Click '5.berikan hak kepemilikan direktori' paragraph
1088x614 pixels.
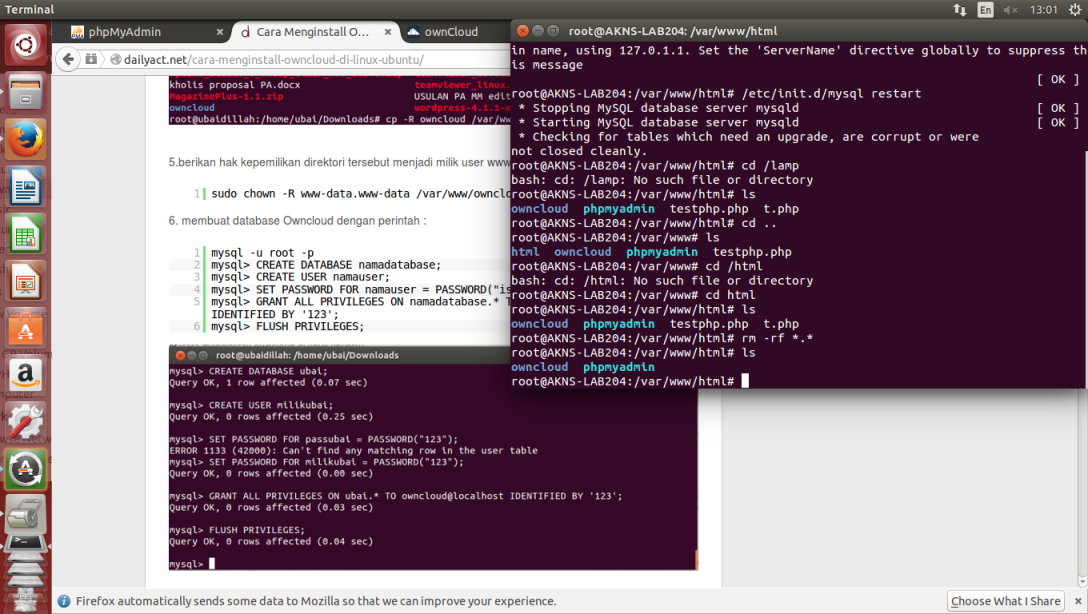click(339, 162)
